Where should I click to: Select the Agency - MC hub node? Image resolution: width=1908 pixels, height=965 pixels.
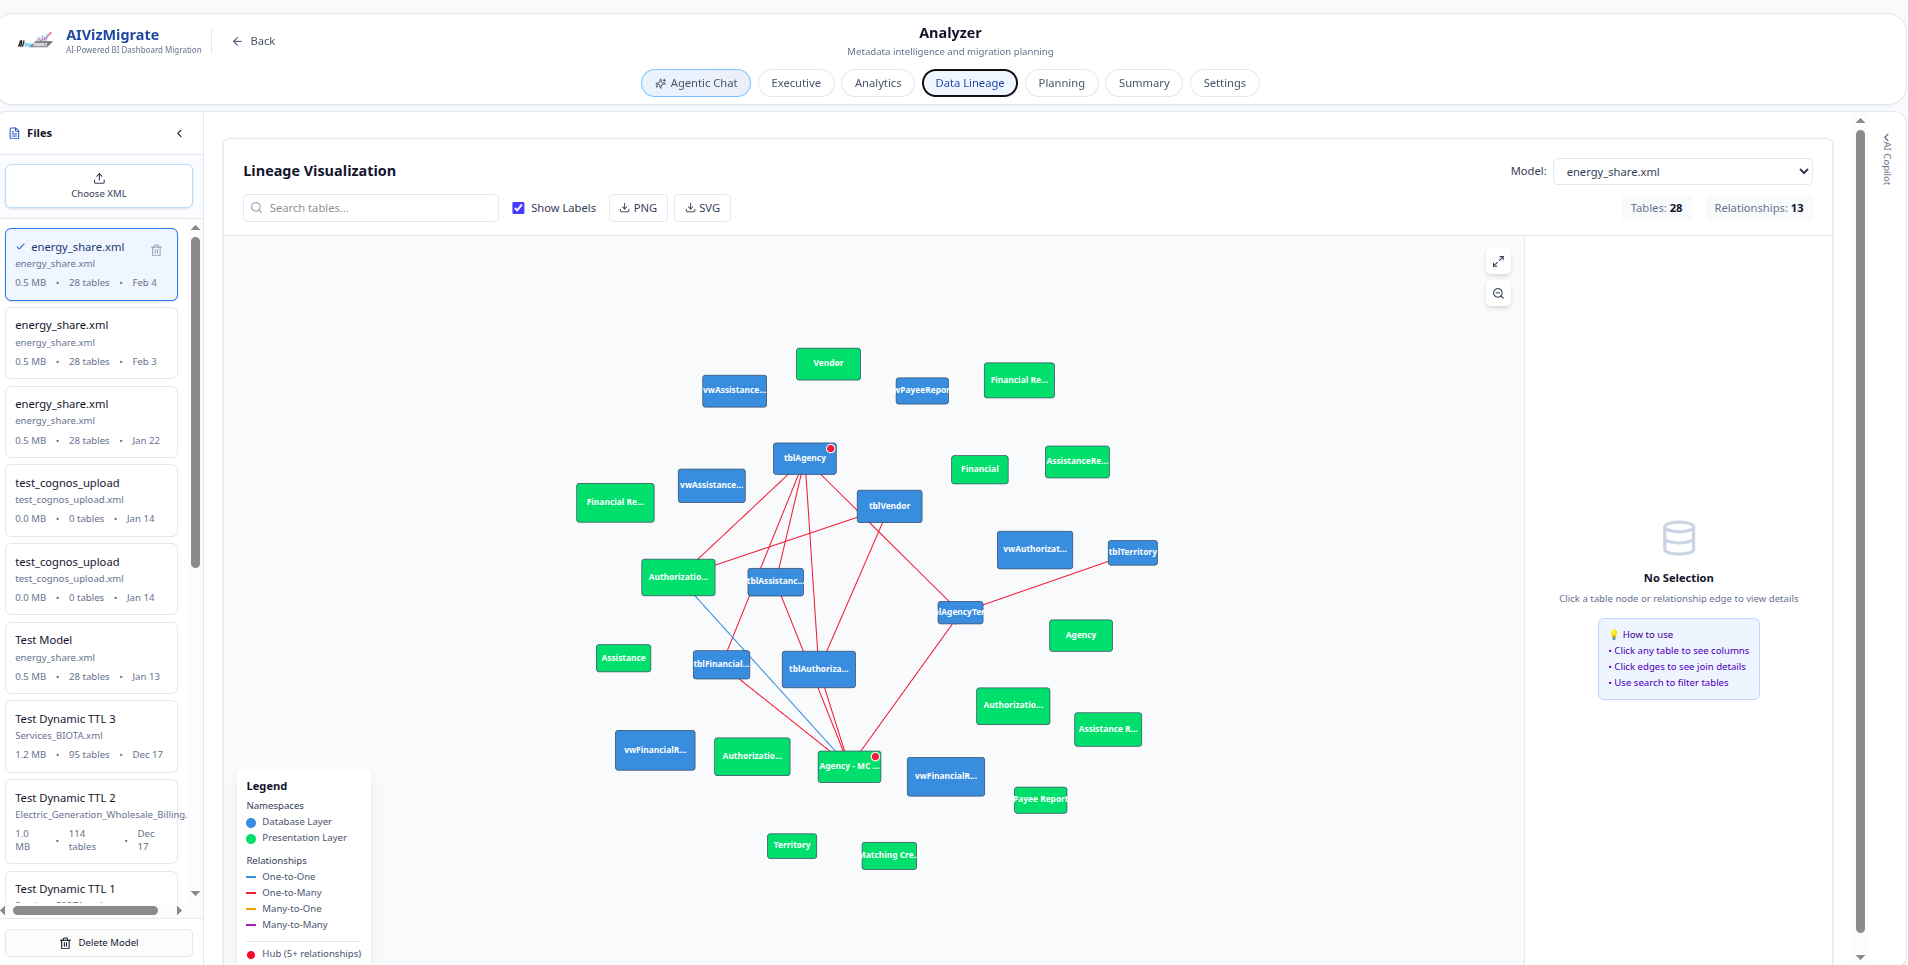tap(849, 766)
